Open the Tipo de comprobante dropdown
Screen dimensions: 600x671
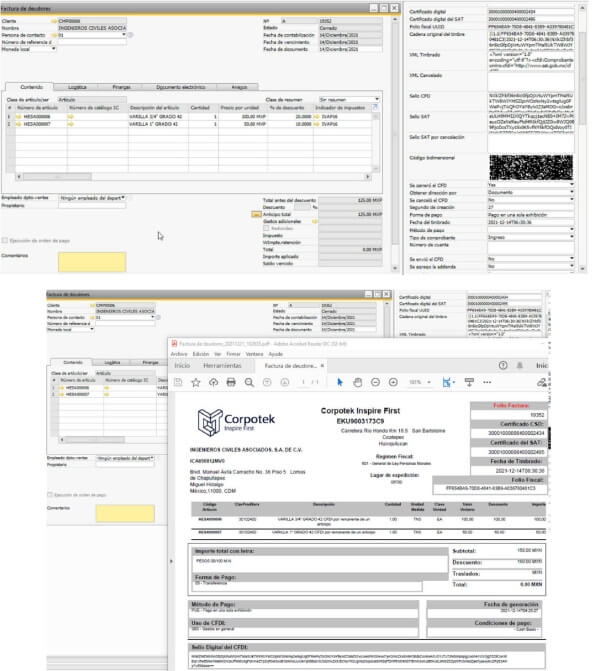click(572, 237)
